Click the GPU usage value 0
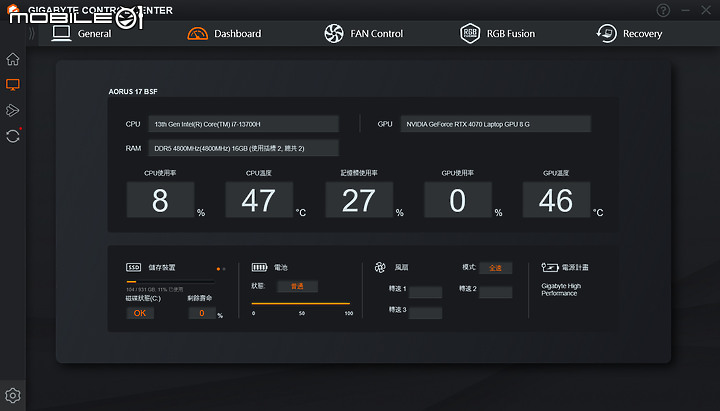The height and width of the screenshot is (411, 720). (x=458, y=200)
